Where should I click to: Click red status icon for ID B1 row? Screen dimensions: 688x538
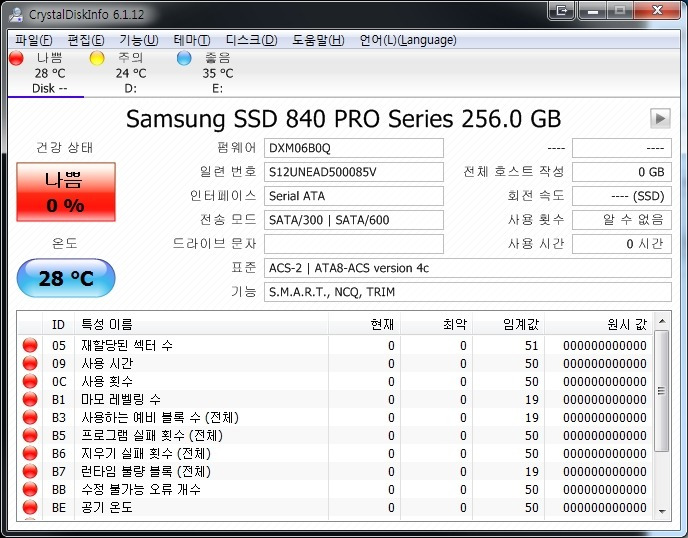click(30, 399)
